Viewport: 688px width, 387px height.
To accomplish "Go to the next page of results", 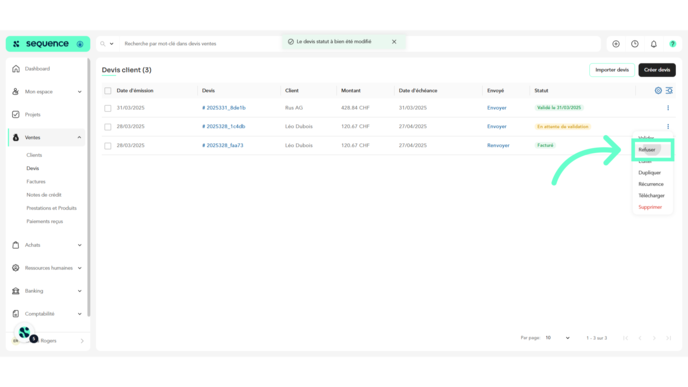I will pyautogui.click(x=654, y=338).
